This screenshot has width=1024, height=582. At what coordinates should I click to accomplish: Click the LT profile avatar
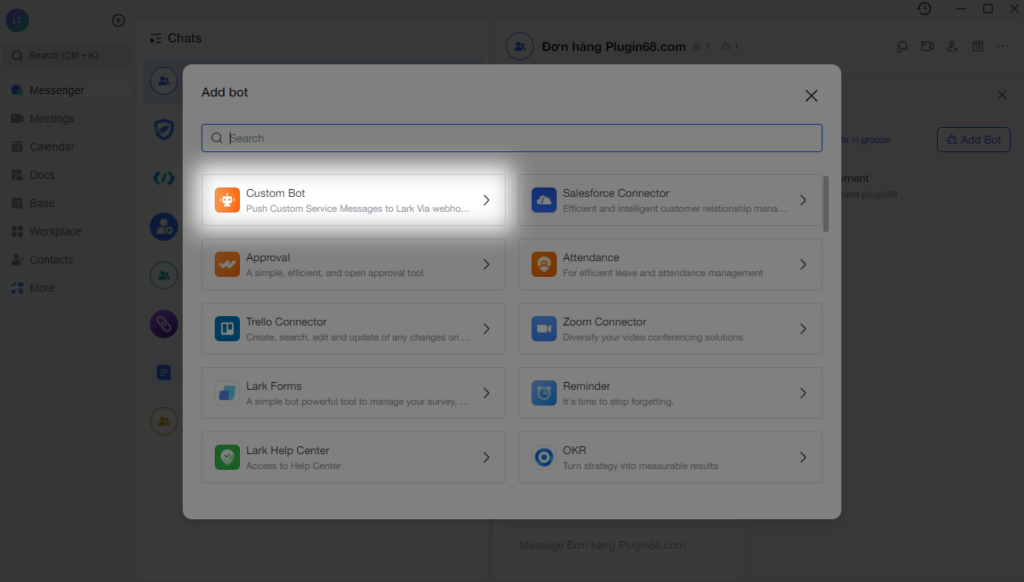[17, 20]
